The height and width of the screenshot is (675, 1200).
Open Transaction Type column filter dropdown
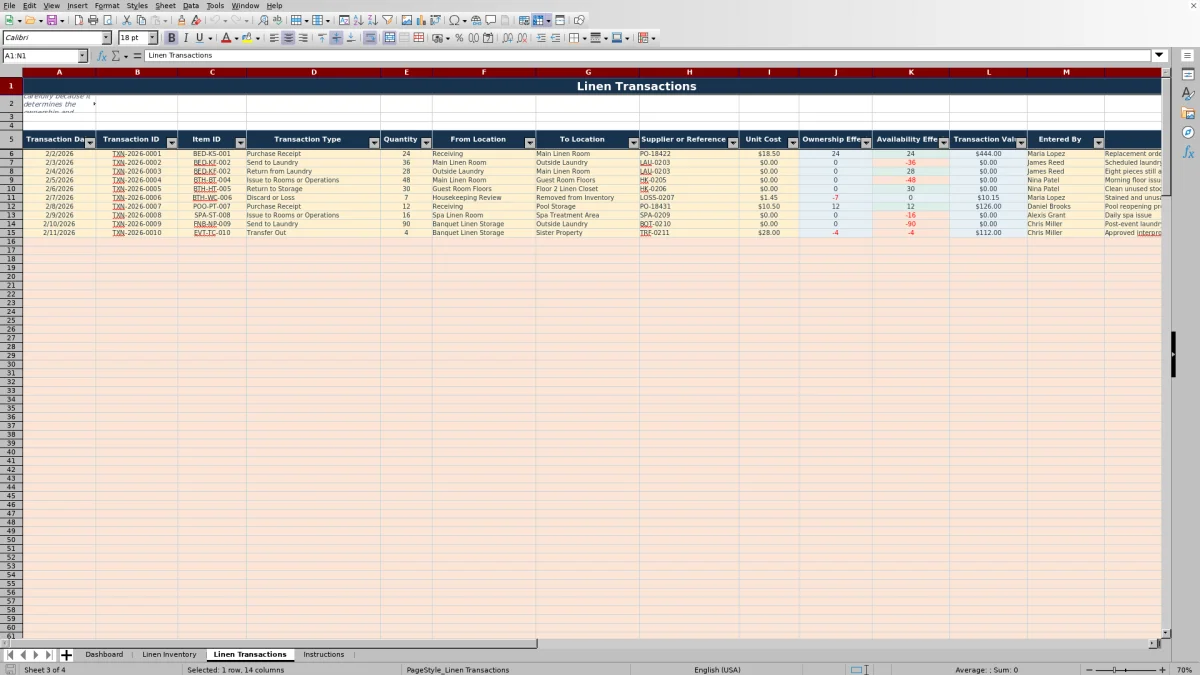click(375, 143)
